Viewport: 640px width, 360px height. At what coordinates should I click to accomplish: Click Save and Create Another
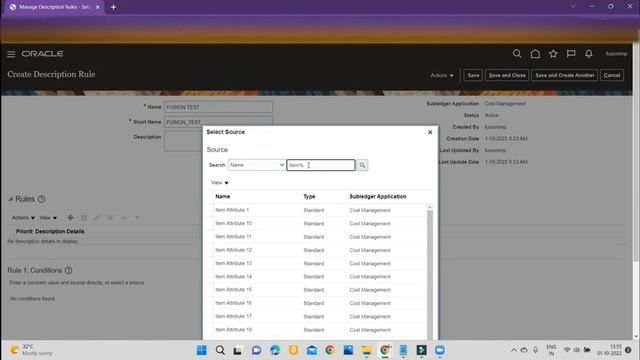point(564,75)
